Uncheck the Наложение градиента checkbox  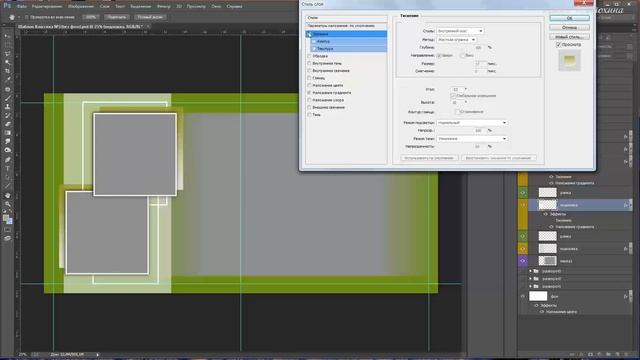(x=309, y=93)
